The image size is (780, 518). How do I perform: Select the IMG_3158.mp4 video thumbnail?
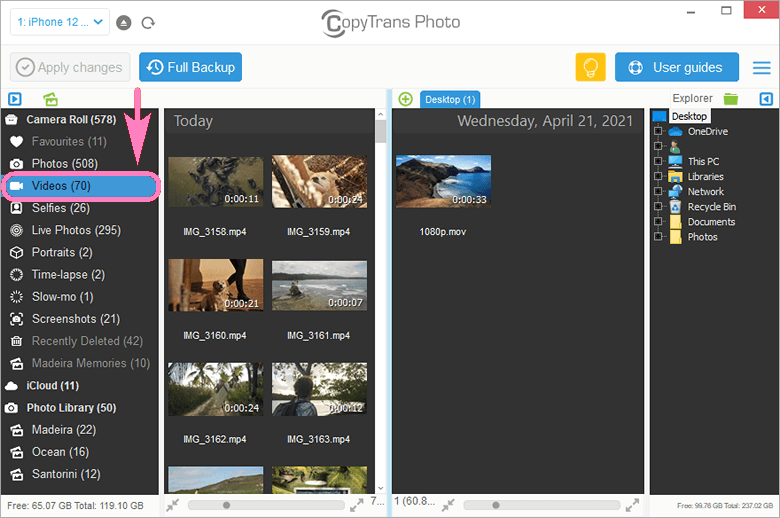pos(215,182)
